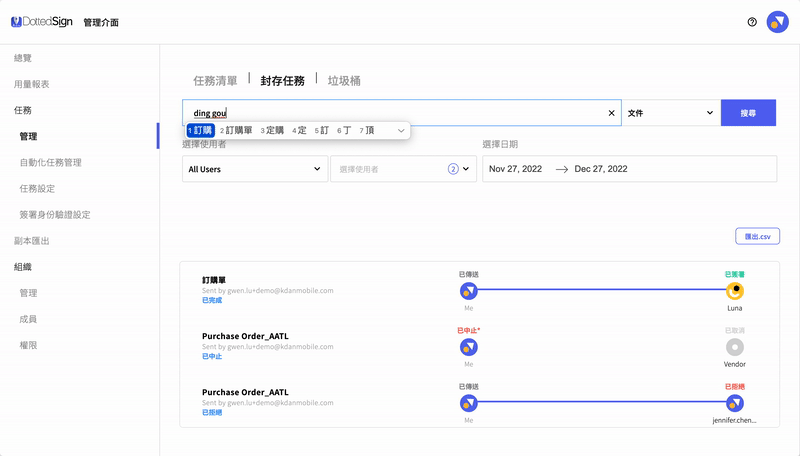The image size is (800, 456).
Task: Click the blue 搜尋 search button
Action: [748, 113]
